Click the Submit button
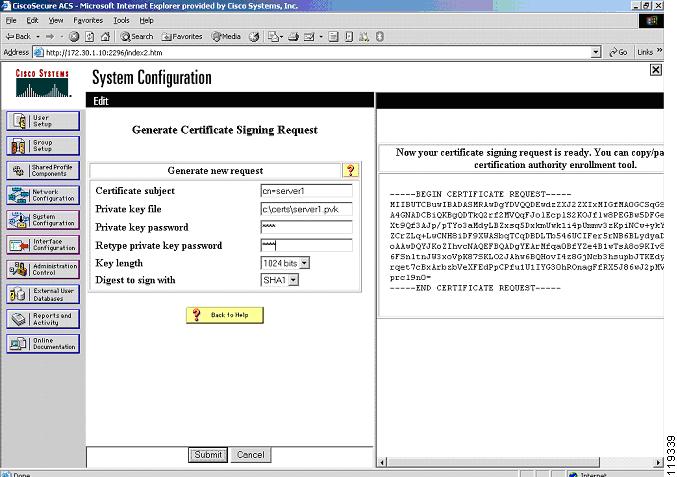The width and height of the screenshot is (677, 477). click(x=208, y=455)
